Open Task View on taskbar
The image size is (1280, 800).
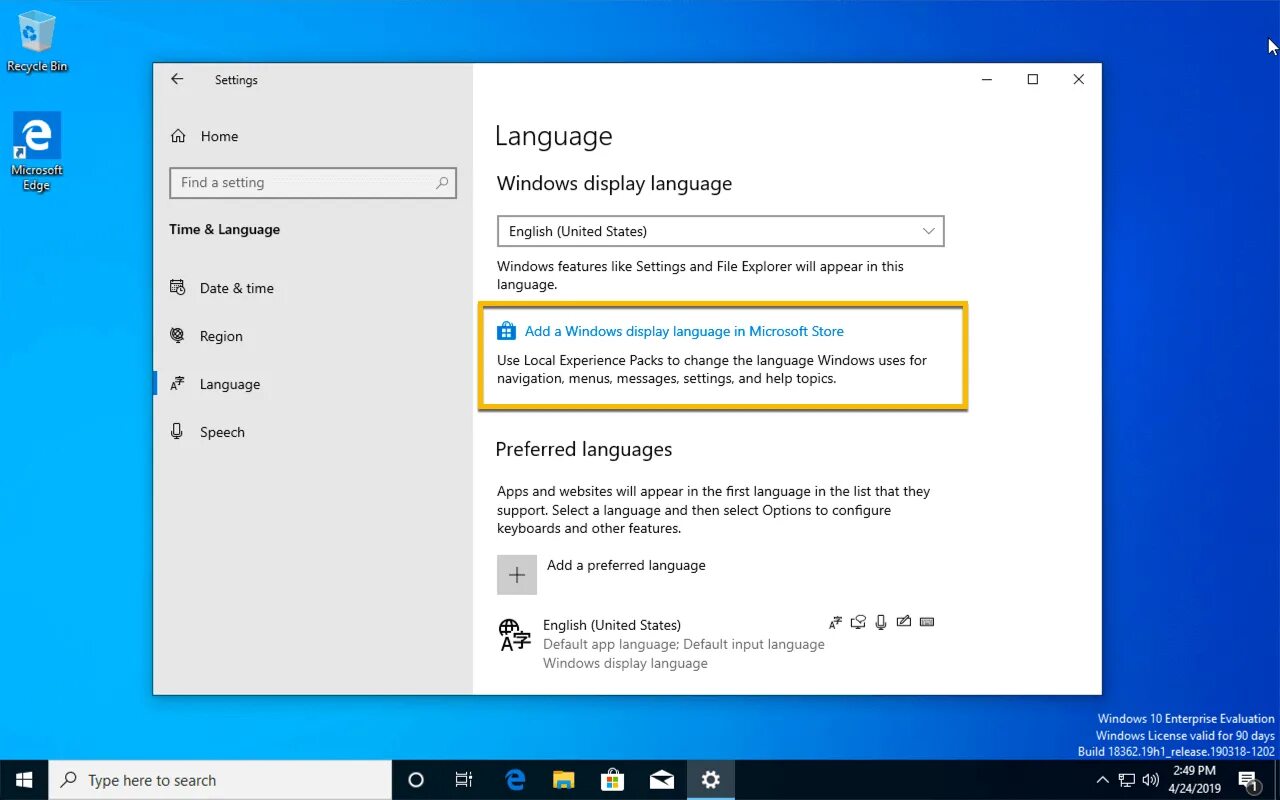point(464,780)
